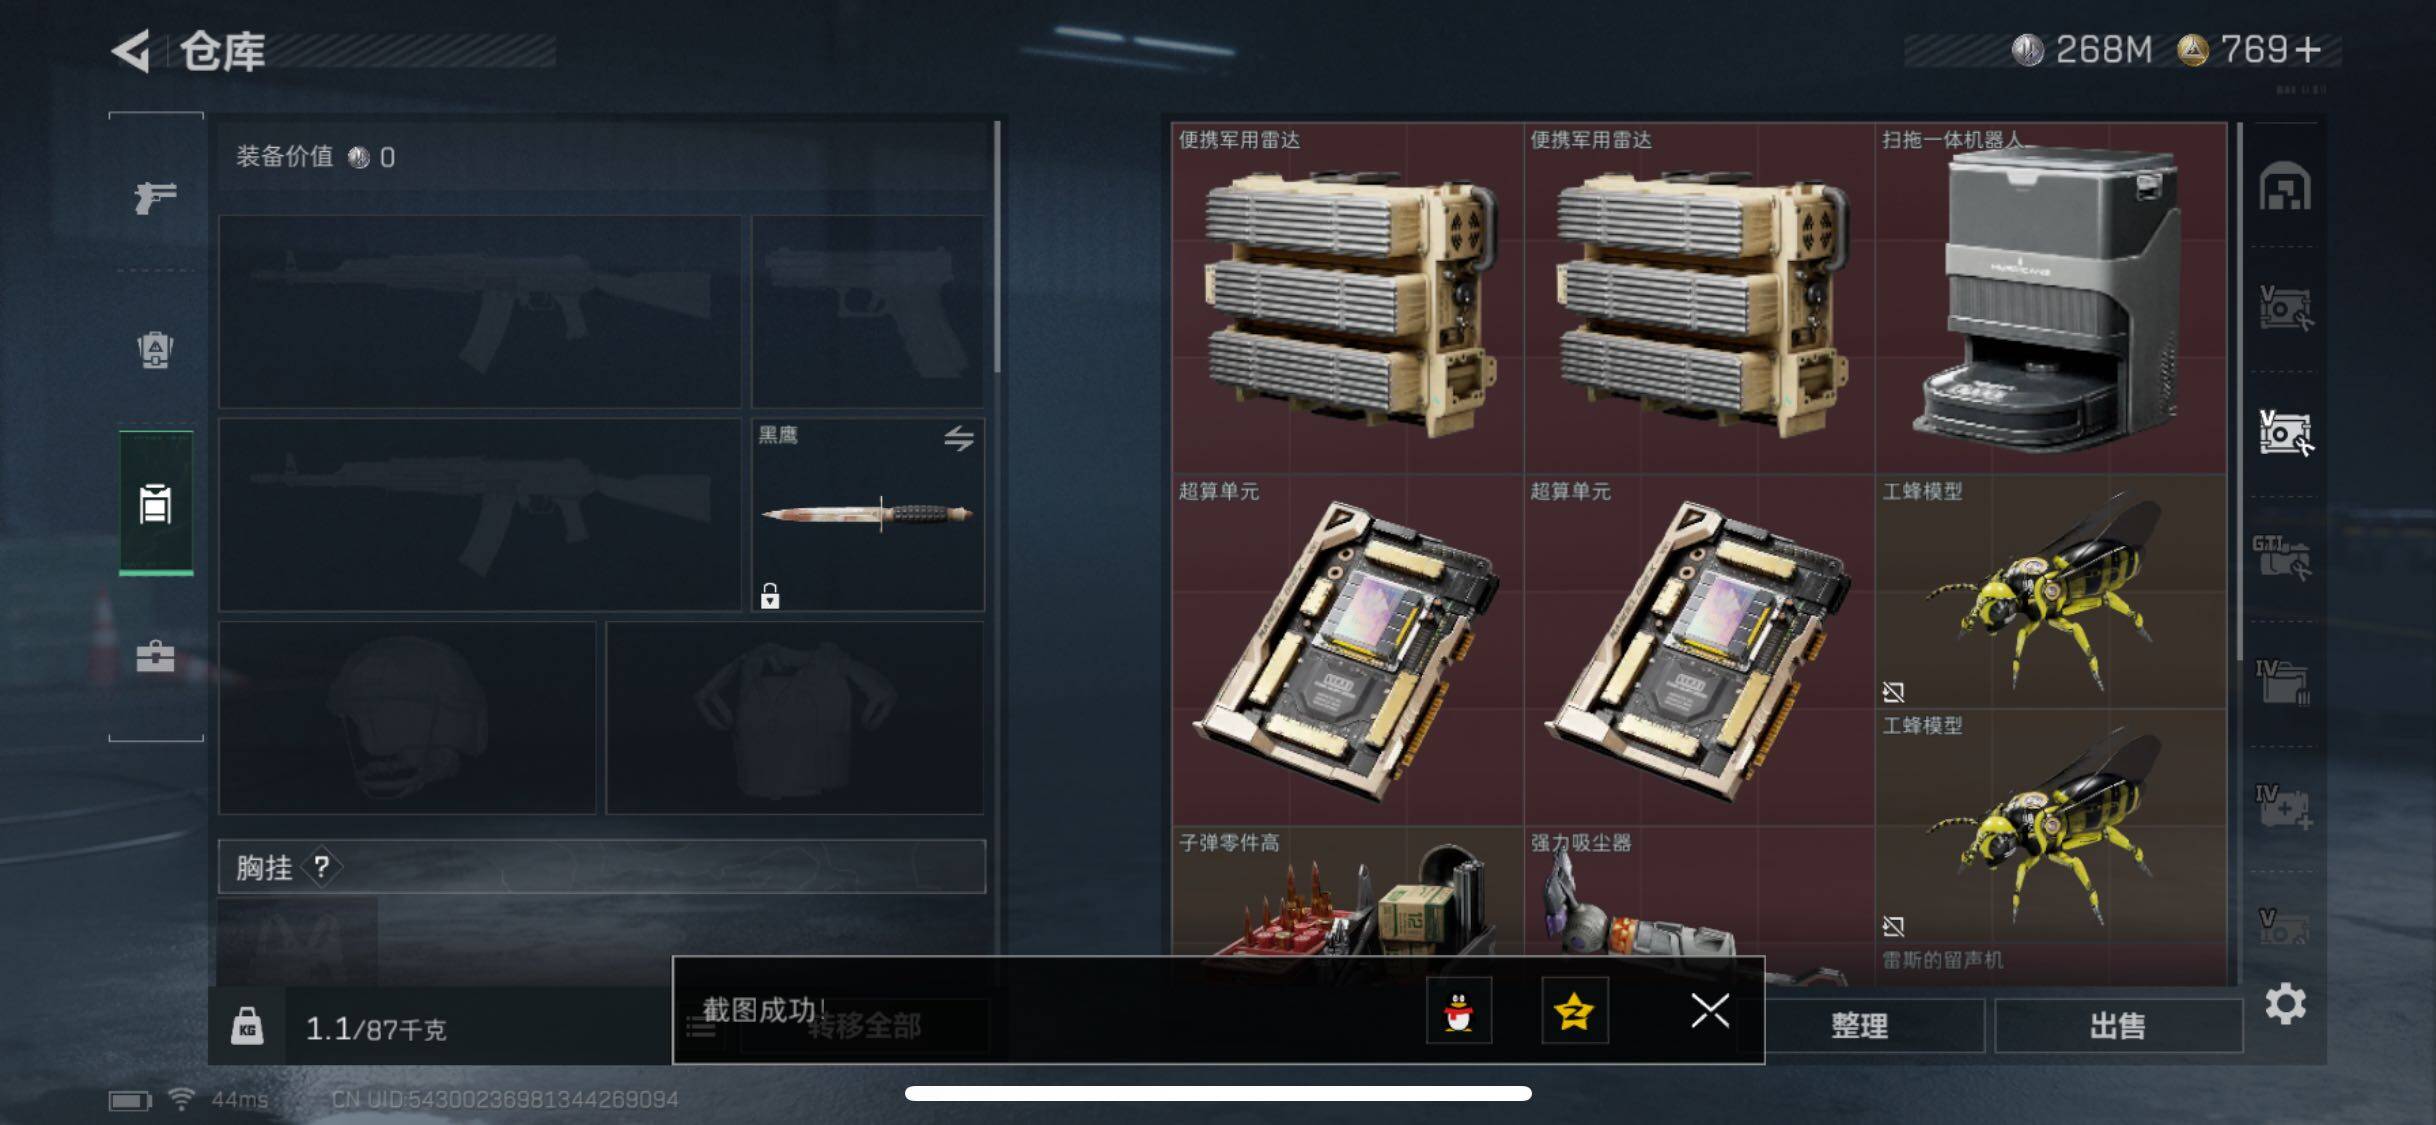Open warehouse settings gear icon
This screenshot has height=1125, width=2436.
pos(2285,1004)
